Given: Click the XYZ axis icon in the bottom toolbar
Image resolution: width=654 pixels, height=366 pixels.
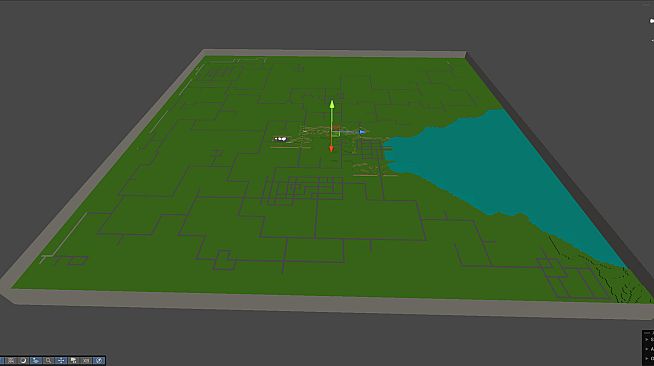Looking at the screenshot, I should pos(86,361).
